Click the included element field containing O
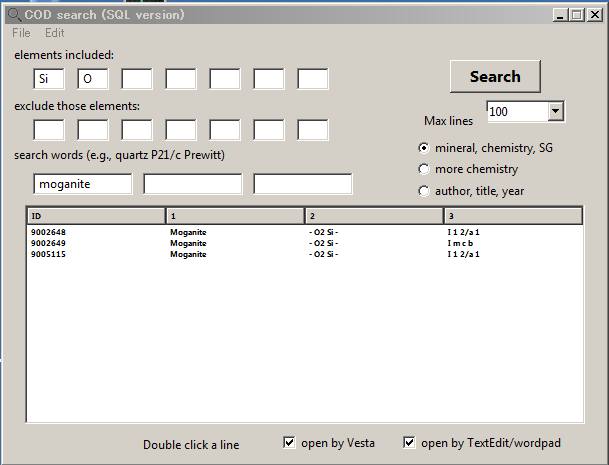The image size is (609, 465). pos(93,78)
